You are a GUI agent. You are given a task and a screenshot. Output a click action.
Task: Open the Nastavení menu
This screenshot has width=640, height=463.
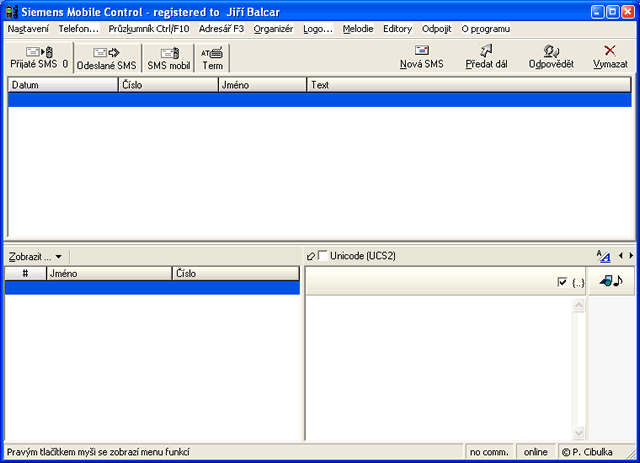(28, 29)
